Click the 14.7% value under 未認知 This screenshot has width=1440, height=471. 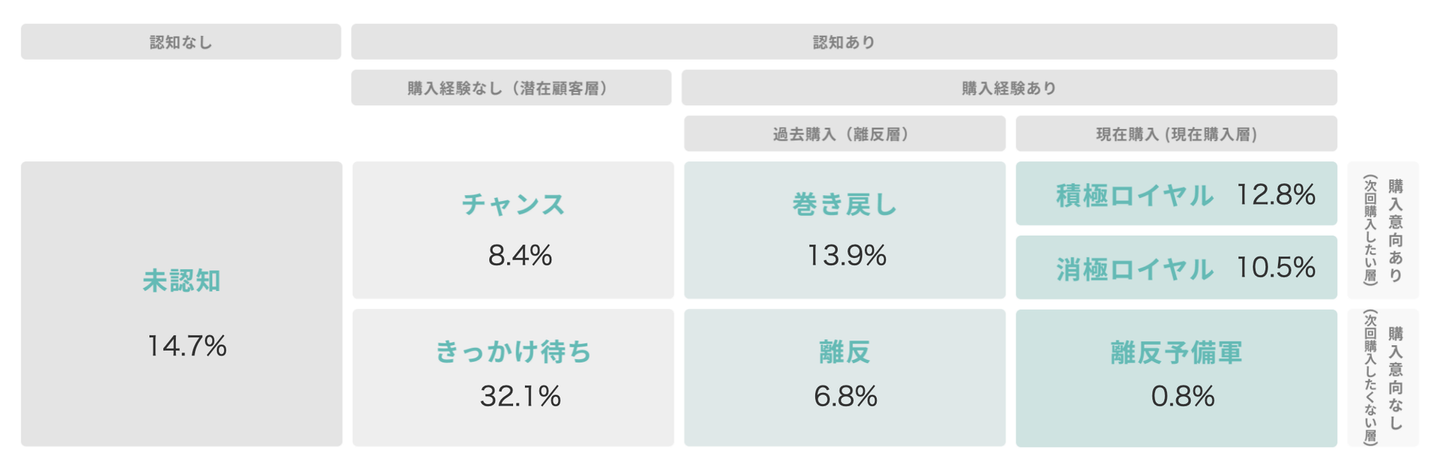187,346
